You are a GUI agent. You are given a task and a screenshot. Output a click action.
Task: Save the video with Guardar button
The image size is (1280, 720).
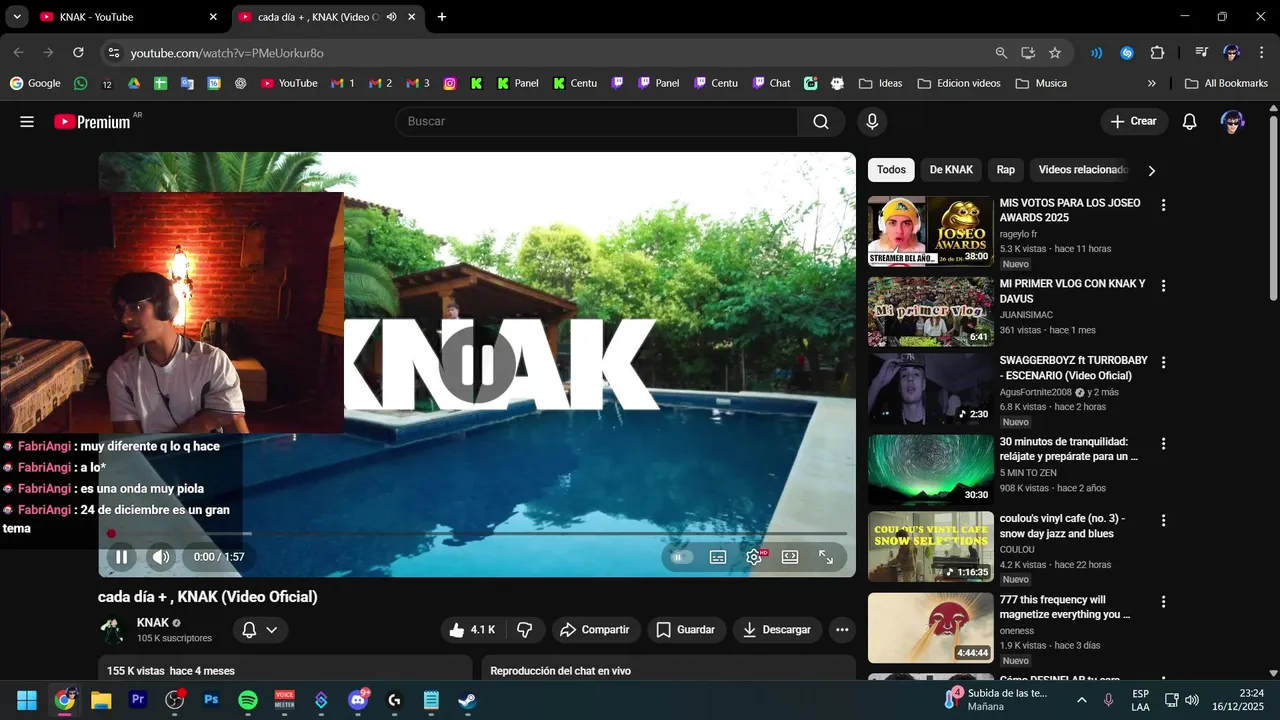point(686,630)
